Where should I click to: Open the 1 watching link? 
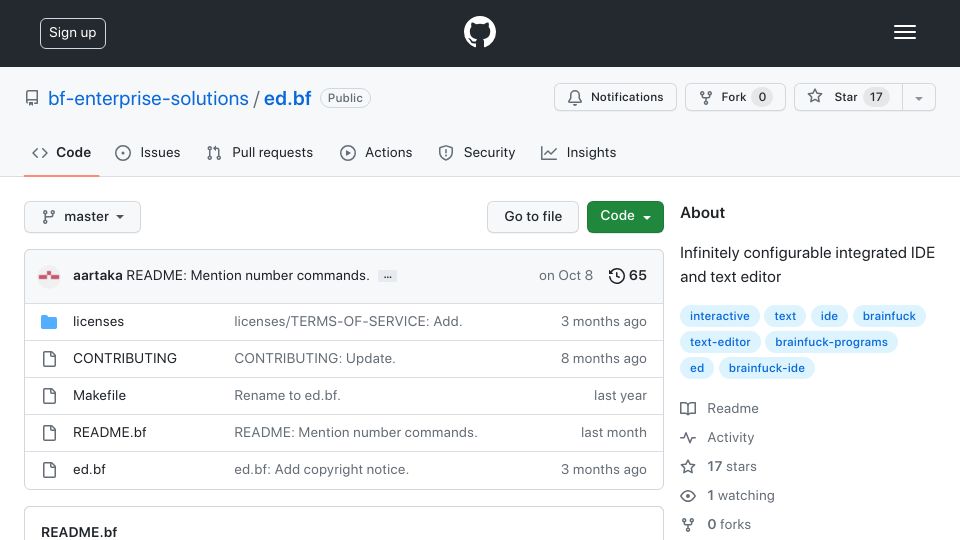[741, 495]
